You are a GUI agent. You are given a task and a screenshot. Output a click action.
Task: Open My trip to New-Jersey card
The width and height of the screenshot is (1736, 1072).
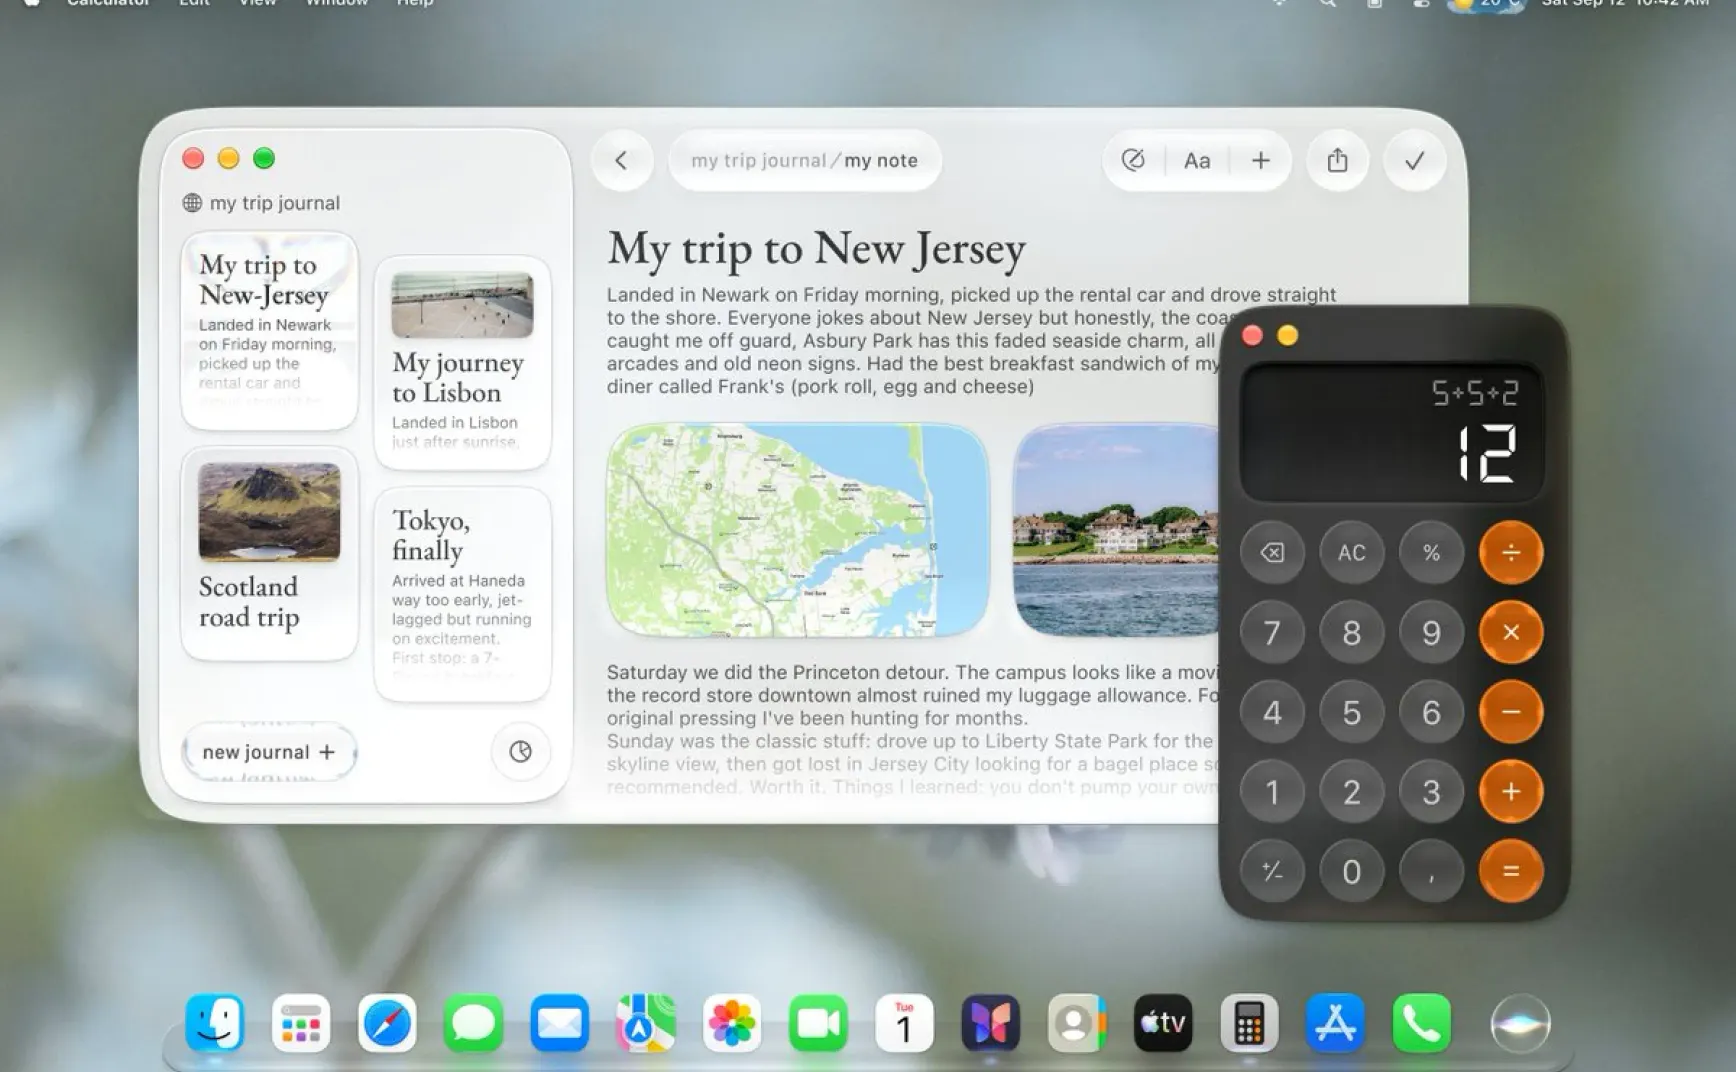click(269, 331)
